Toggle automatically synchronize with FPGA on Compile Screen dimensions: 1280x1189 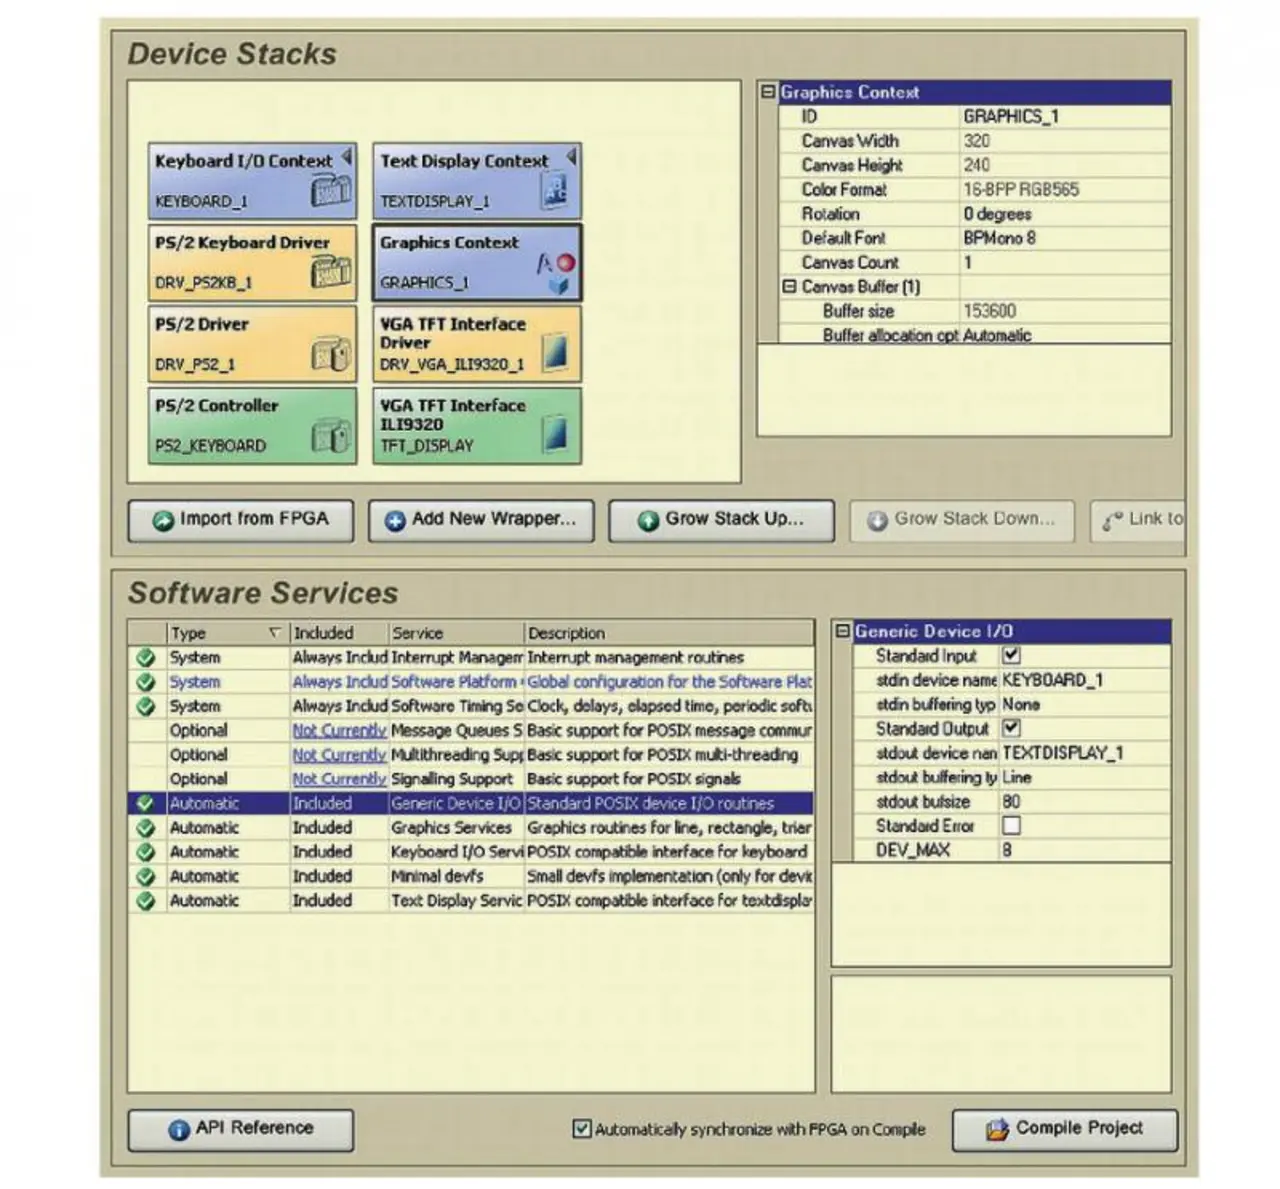point(581,1128)
